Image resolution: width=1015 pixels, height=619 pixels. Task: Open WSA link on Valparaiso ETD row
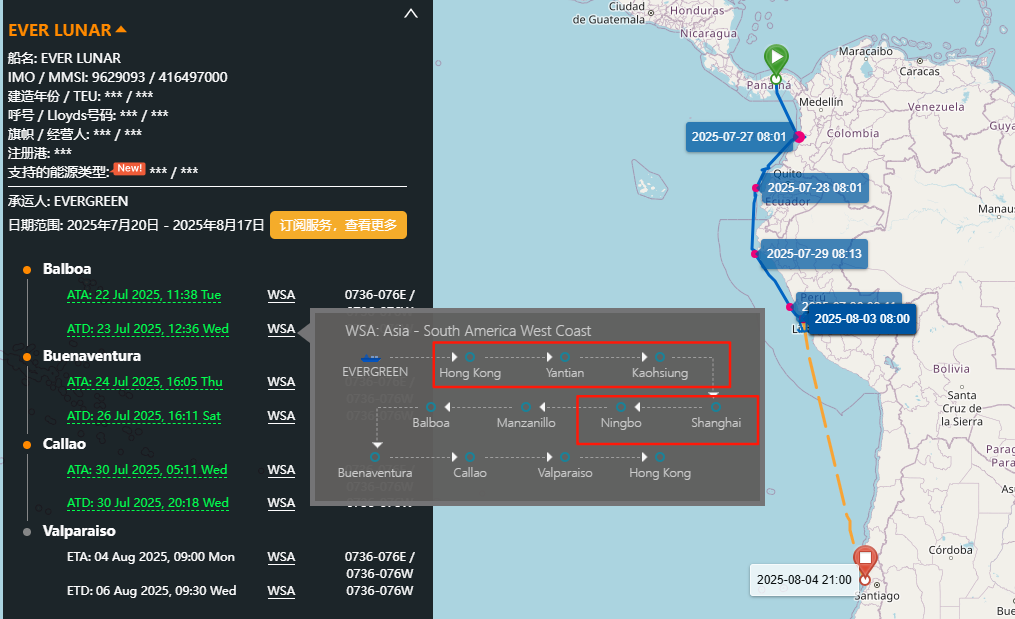coord(281,591)
